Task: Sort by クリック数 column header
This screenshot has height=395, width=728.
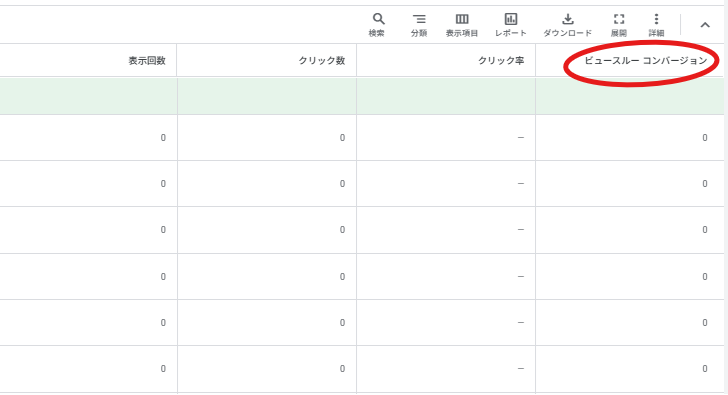Action: [322, 61]
